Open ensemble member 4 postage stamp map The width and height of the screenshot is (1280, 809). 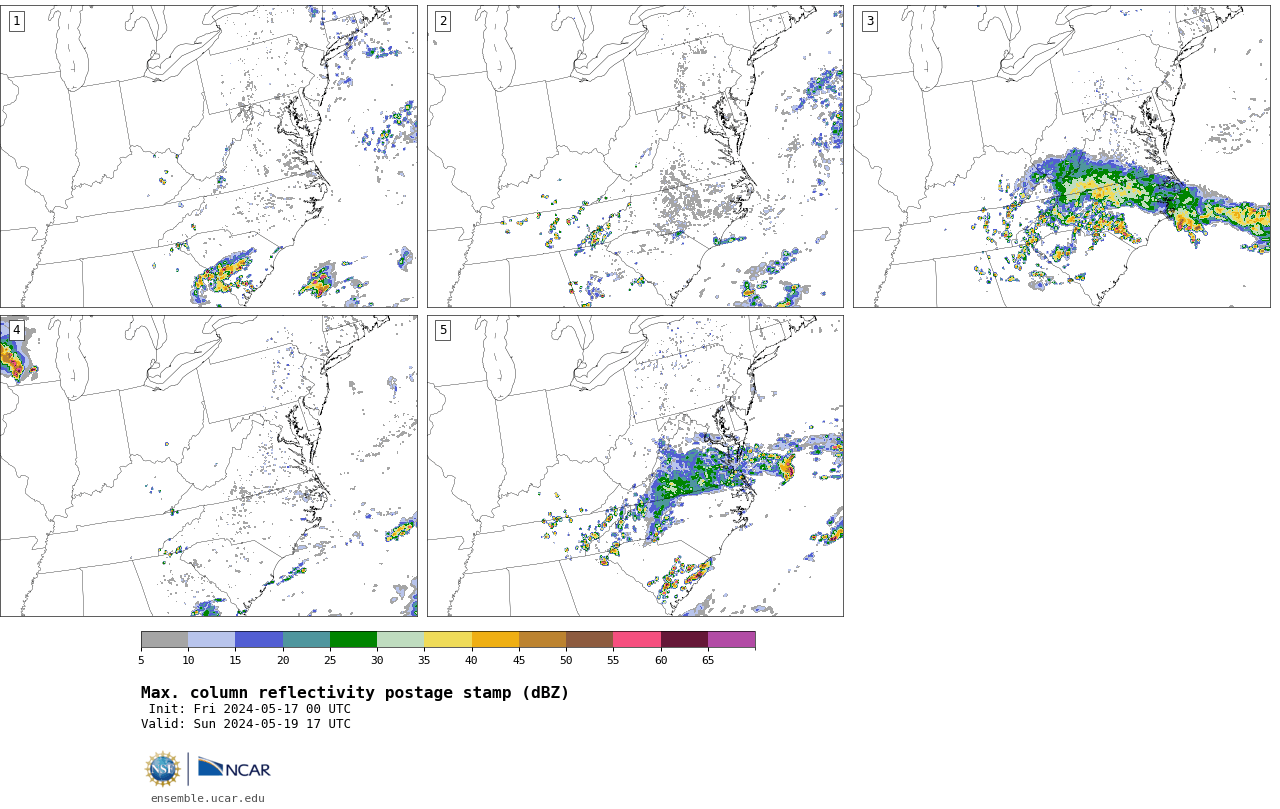209,466
